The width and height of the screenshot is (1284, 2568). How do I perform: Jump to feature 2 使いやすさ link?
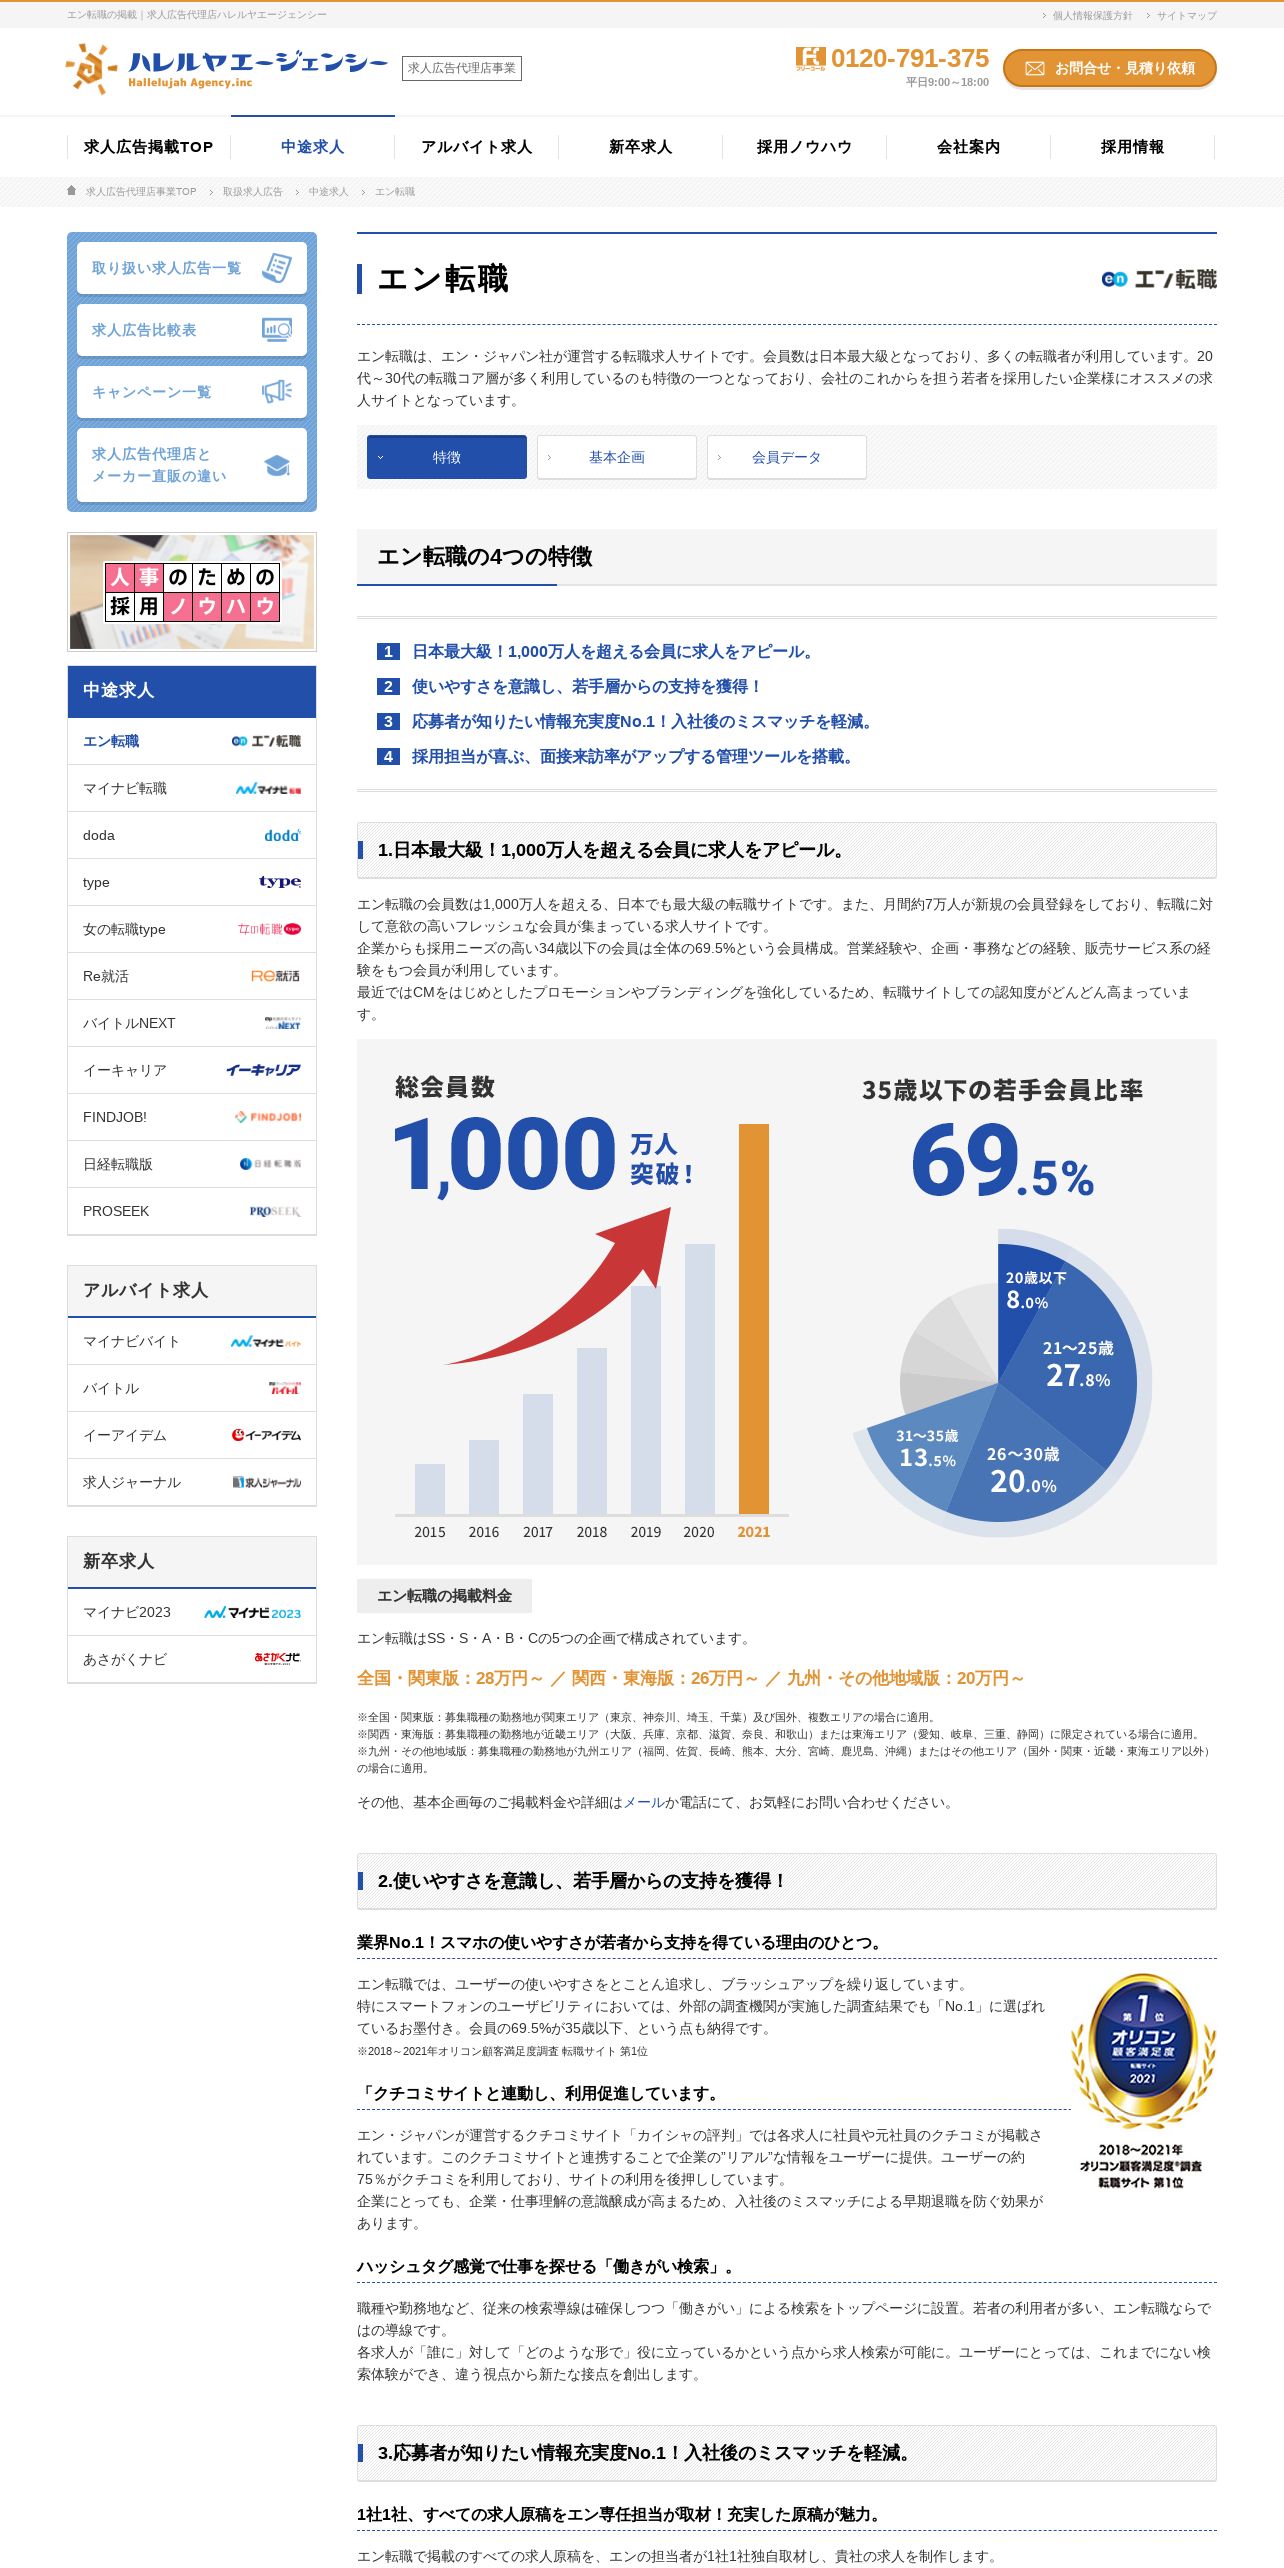(x=588, y=687)
